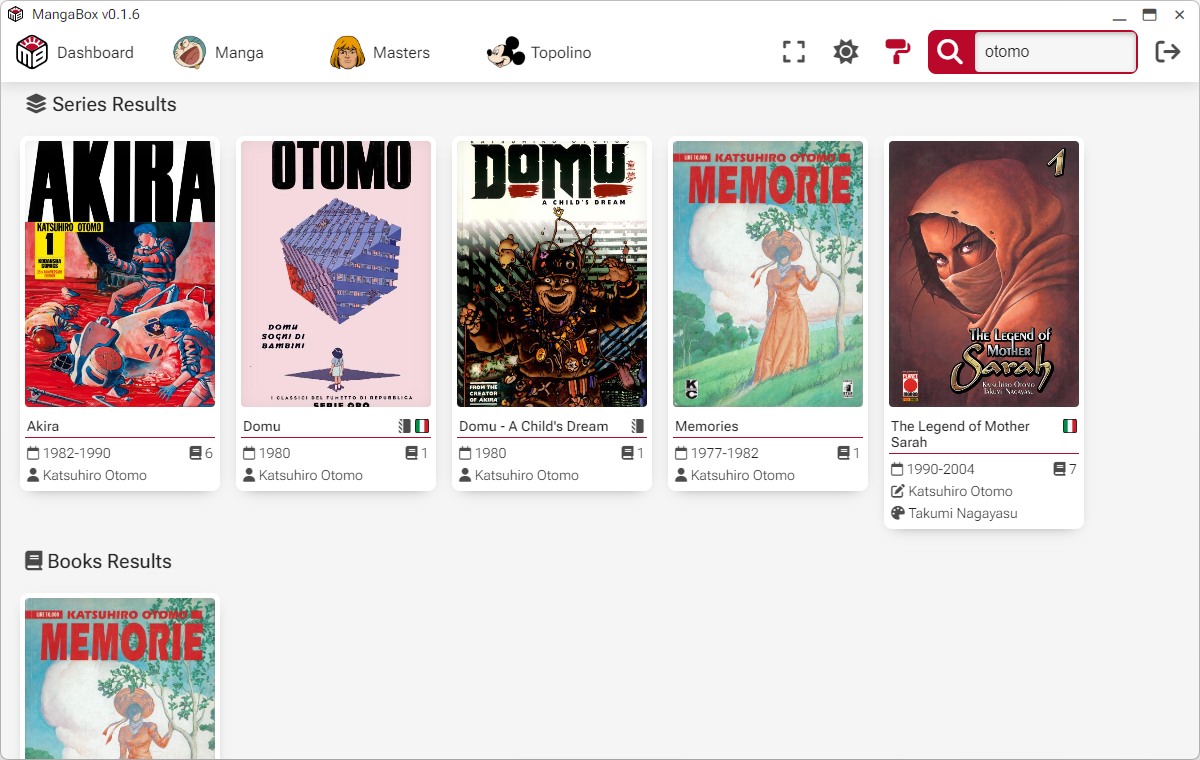Click the book icon beside Books Results
Screen dimensions: 1200x760
34,561
